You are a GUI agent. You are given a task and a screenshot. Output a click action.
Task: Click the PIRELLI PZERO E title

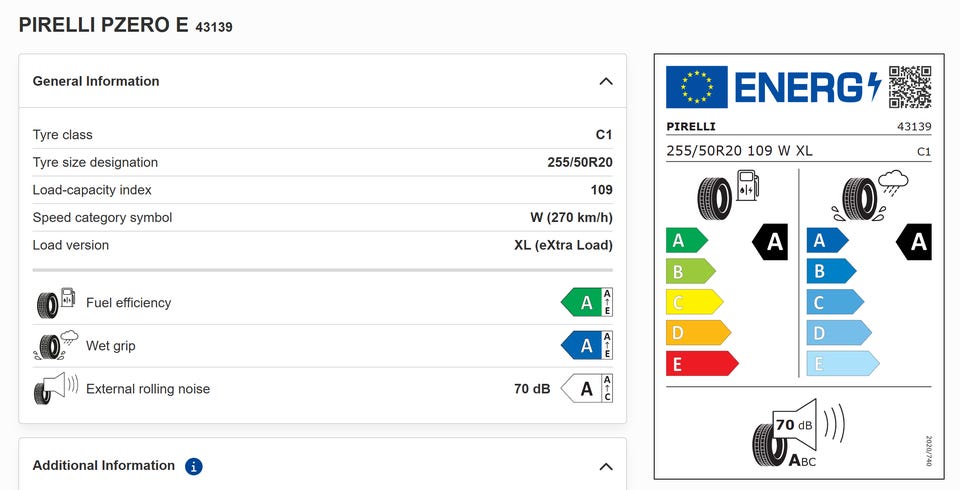103,25
